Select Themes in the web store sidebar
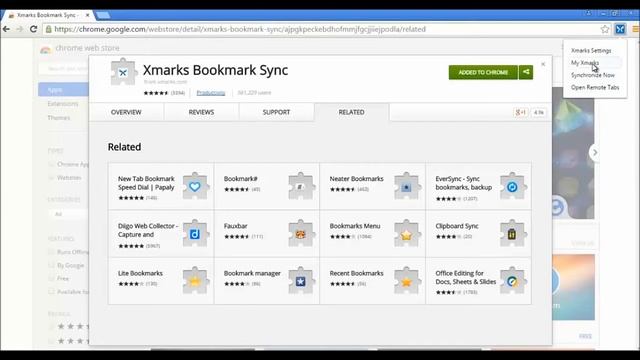 tap(59, 118)
